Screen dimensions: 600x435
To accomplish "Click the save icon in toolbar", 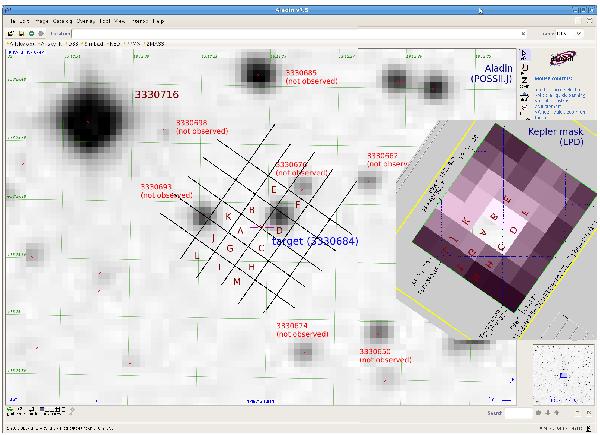I will (21, 33).
